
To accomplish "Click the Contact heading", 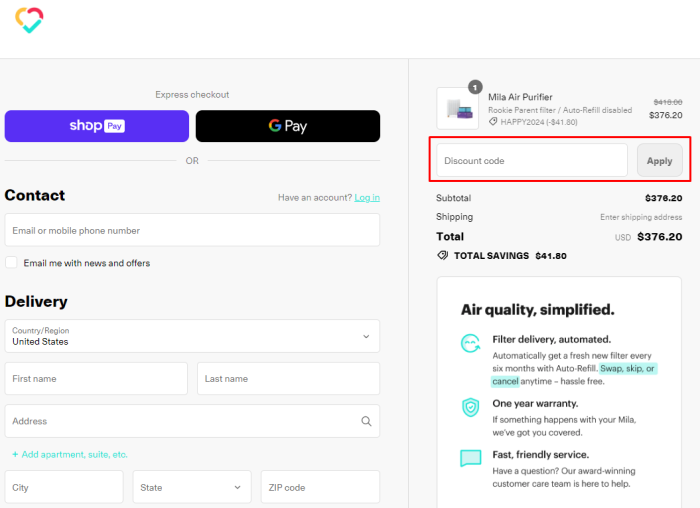I will pos(35,195).
